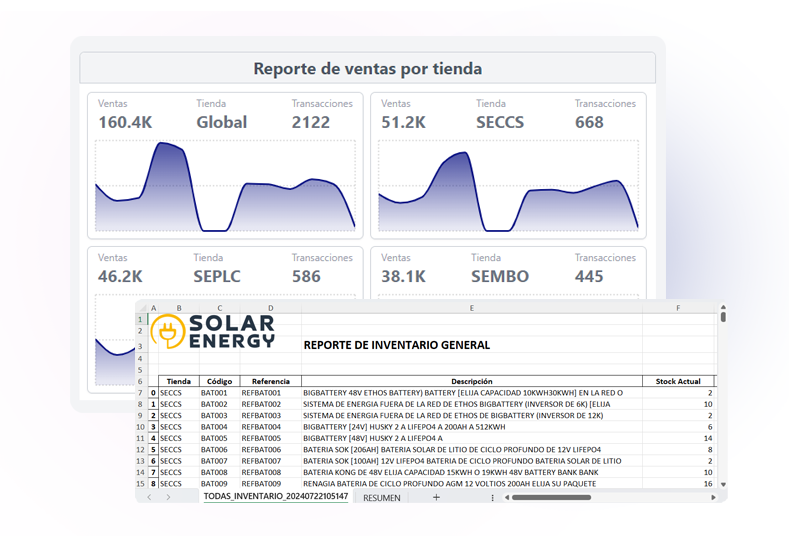Select the REPORTE DE INVENTARIO GENERAL title
Image resolution: width=789 pixels, height=545 pixels.
(x=397, y=345)
